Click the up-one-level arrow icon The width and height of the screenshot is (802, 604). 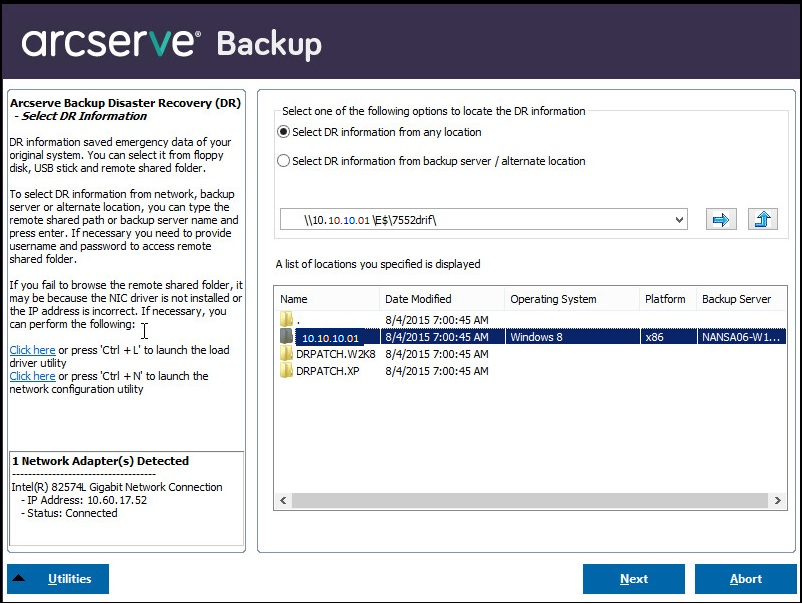763,219
